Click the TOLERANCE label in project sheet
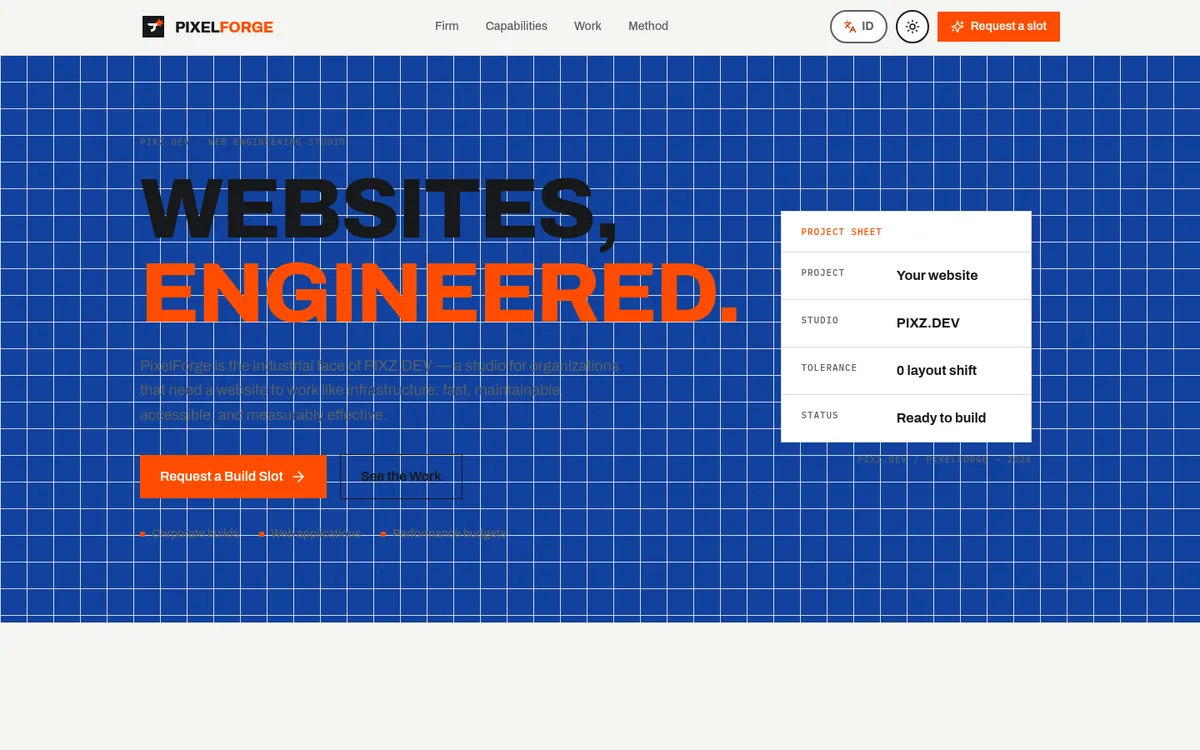Viewport: 1200px width, 750px height. [829, 368]
